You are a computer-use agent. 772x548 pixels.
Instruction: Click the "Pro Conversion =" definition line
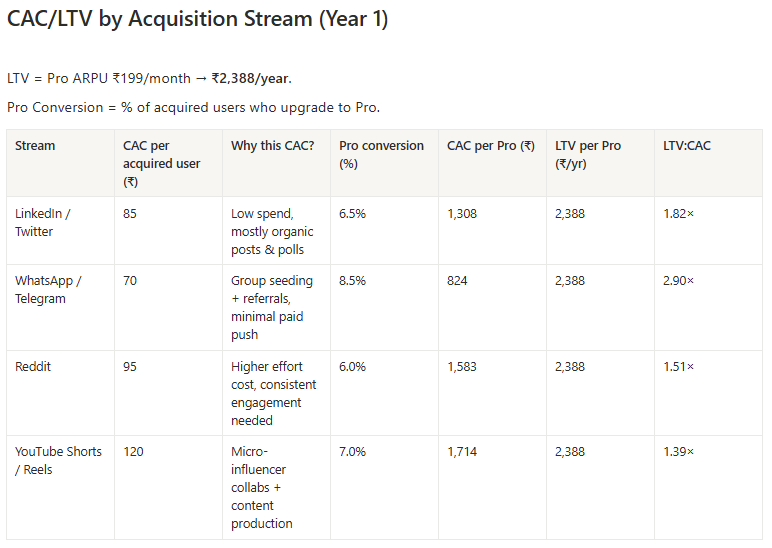point(193,107)
